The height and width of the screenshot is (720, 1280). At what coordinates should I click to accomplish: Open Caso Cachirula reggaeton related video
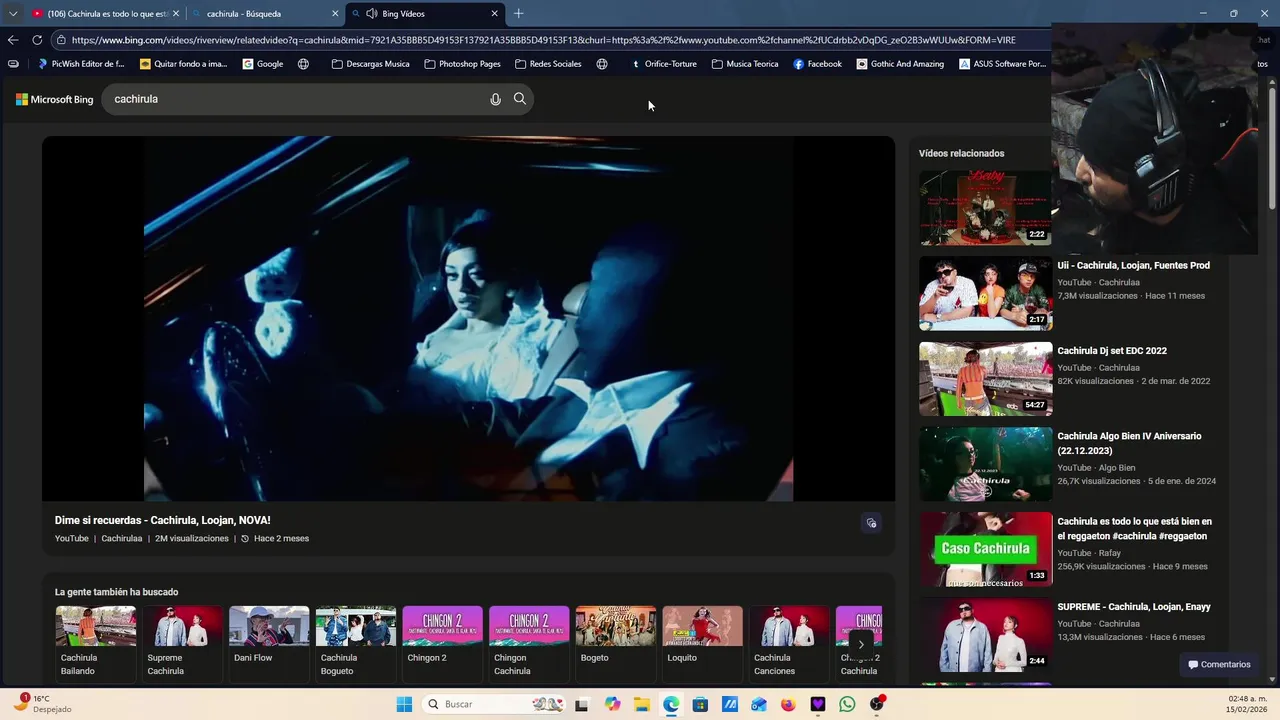point(985,549)
